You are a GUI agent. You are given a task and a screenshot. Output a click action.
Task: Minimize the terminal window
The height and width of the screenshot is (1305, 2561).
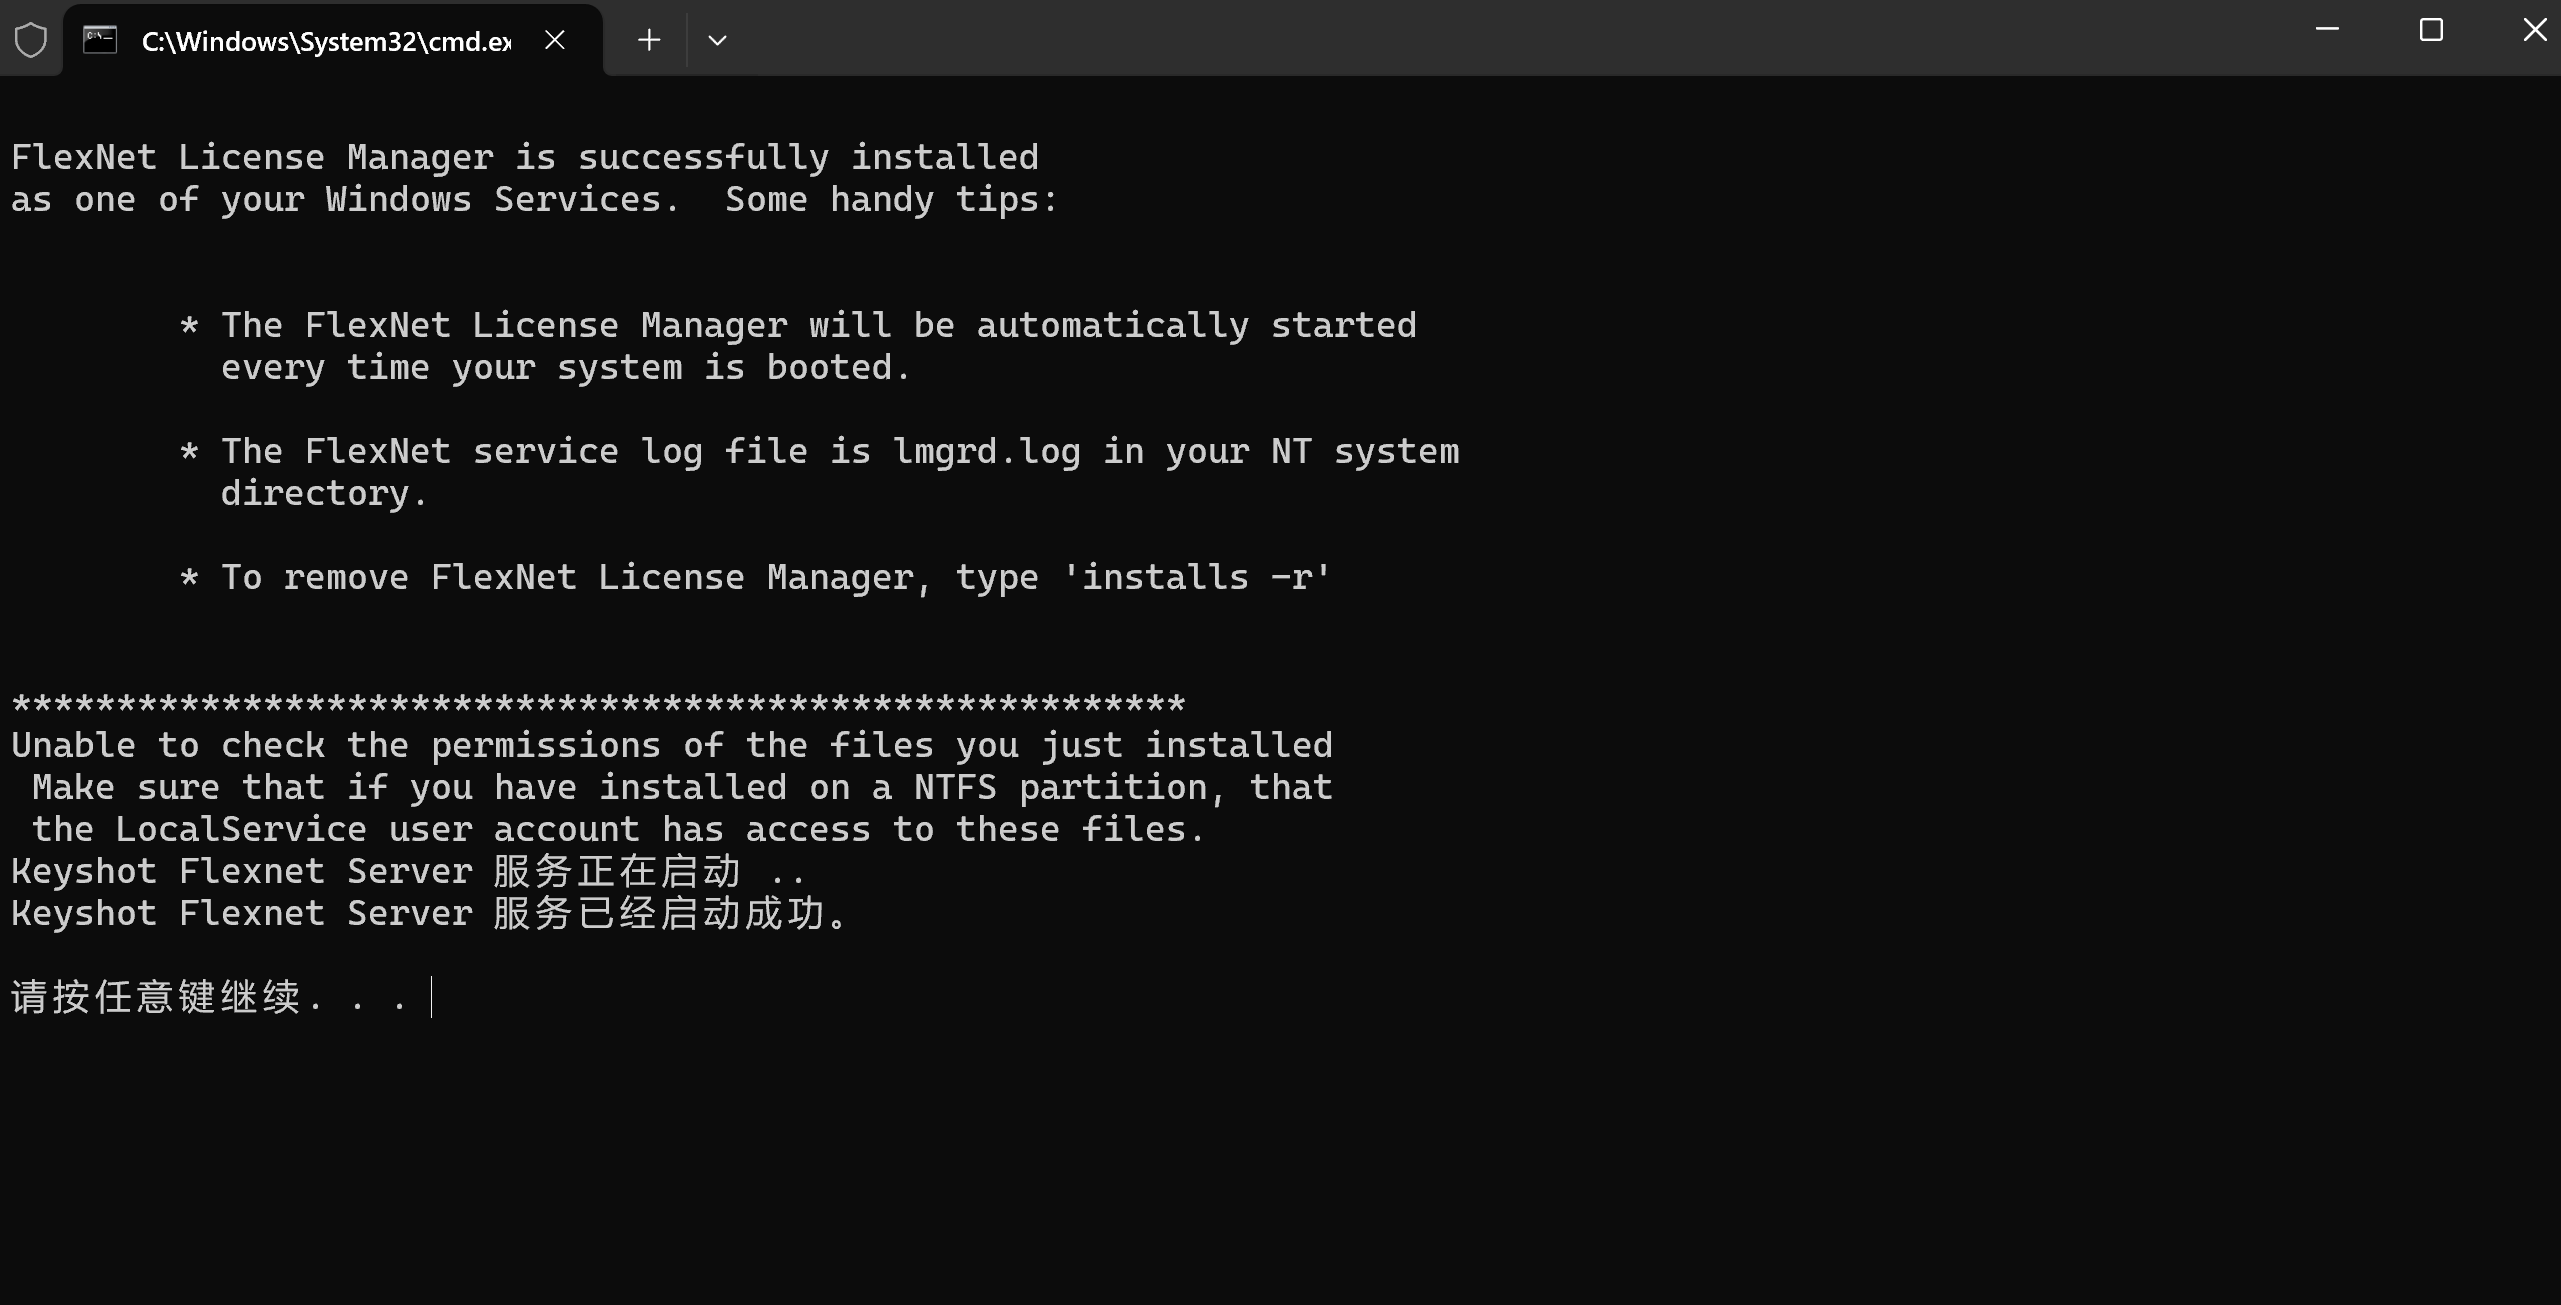click(x=2327, y=30)
